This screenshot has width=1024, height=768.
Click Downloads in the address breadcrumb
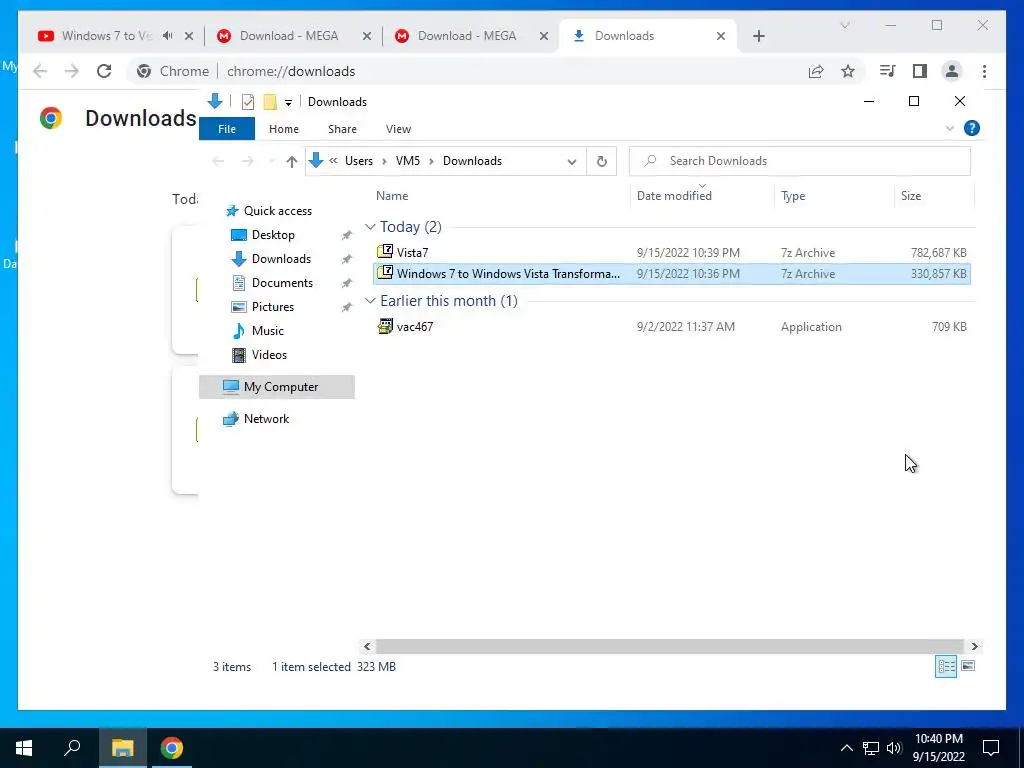tap(472, 161)
